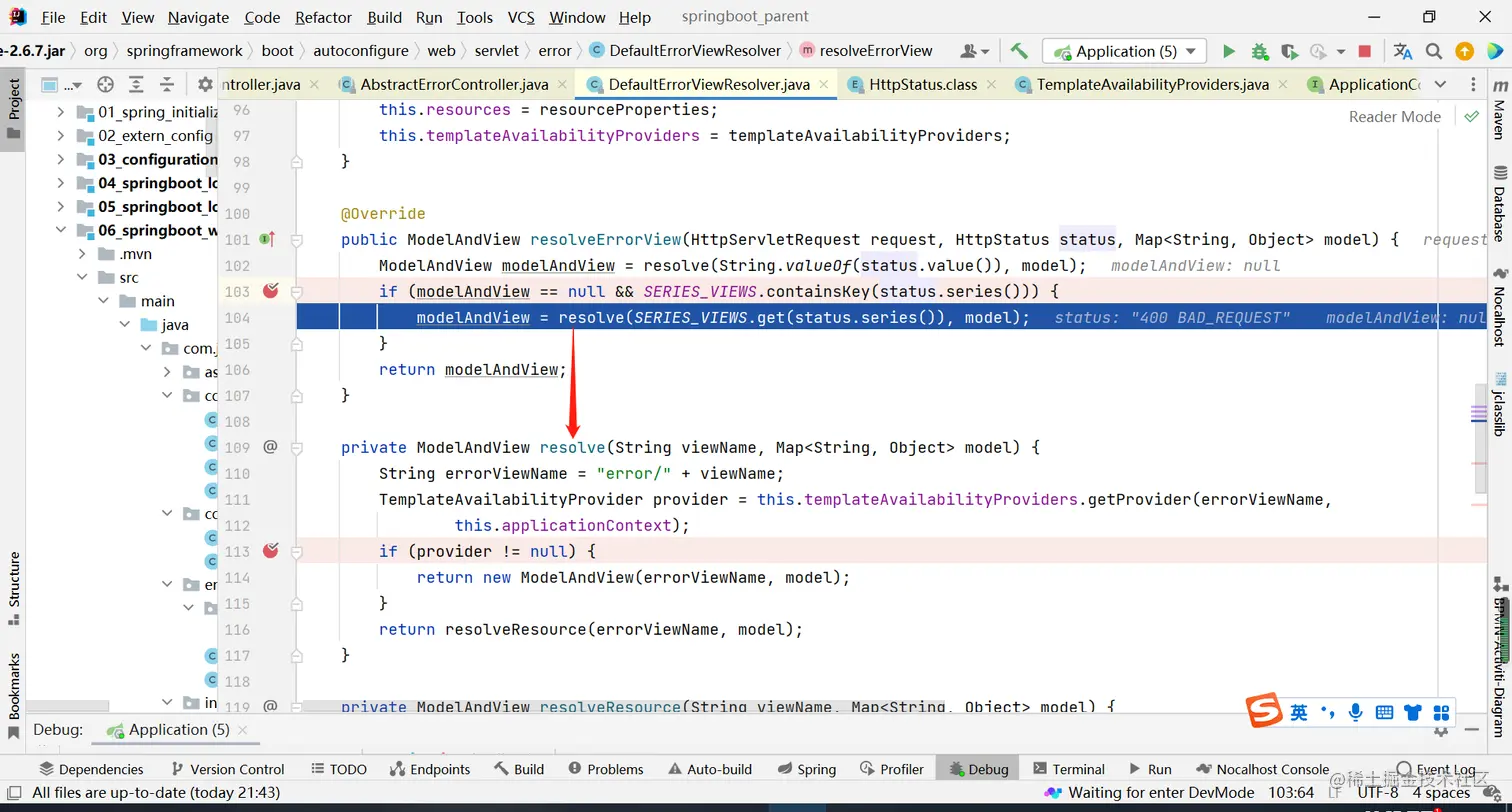Viewport: 1512px width, 812px height.
Task: Open Project panel settings gear
Action: click(205, 85)
